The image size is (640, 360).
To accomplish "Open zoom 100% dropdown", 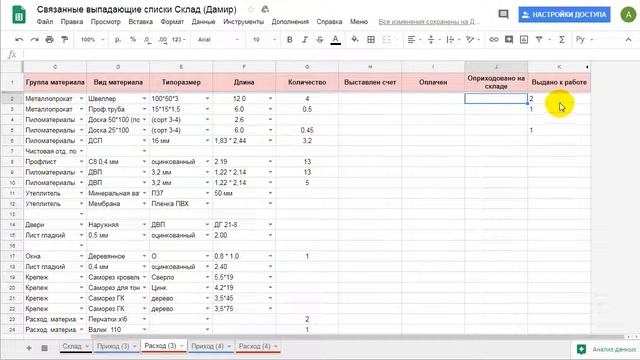I will [x=92, y=40].
